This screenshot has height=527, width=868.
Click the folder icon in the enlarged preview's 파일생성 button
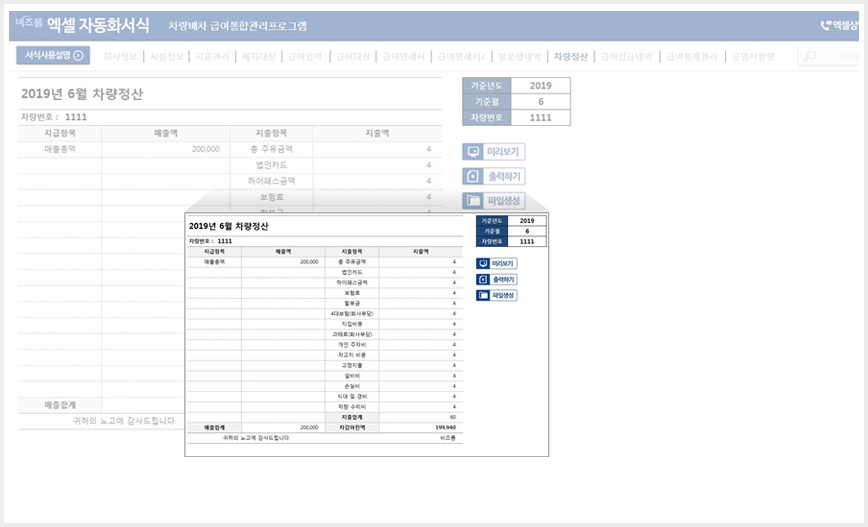point(483,295)
